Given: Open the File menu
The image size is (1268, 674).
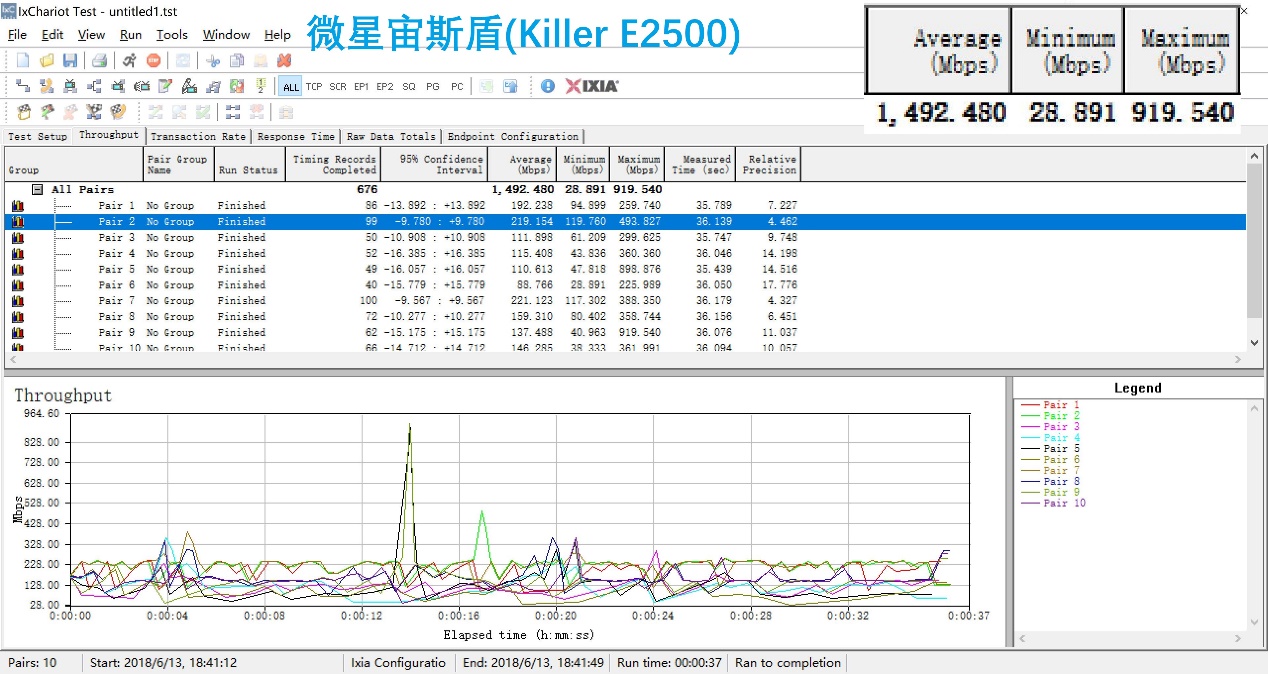Looking at the screenshot, I should click(x=17, y=34).
